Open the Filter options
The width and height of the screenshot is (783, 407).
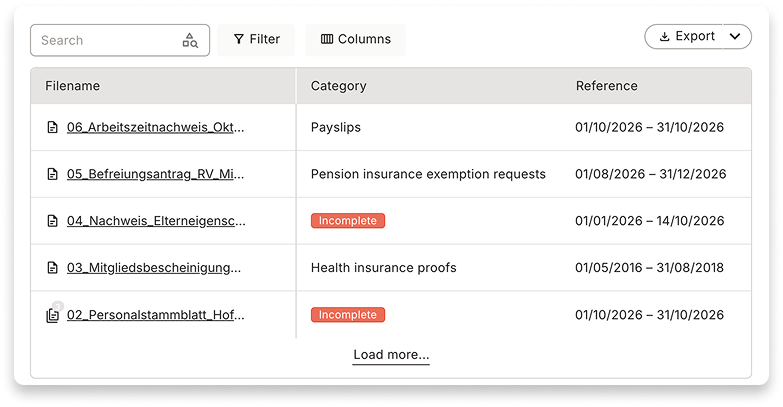[256, 39]
